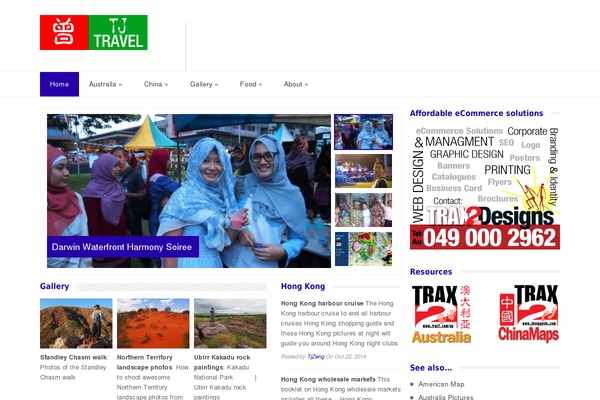Open the Trax2 Australia resource logo

441,313
